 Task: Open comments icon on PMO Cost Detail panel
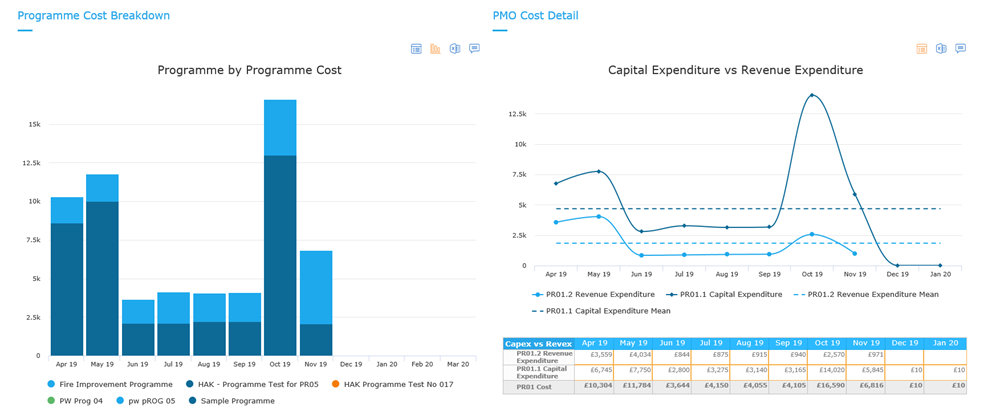pyautogui.click(x=960, y=49)
